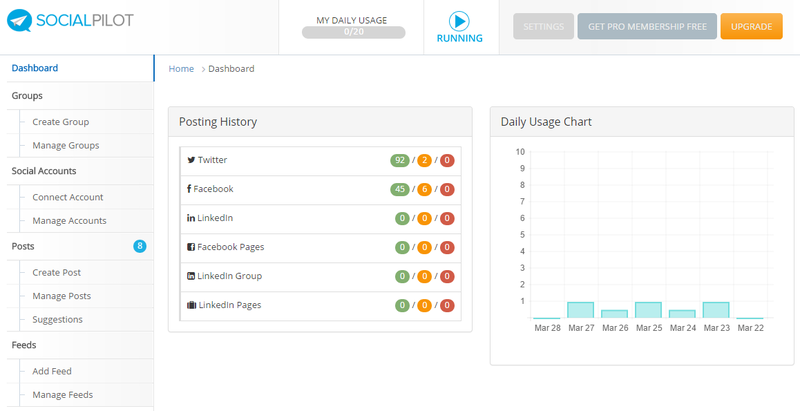Click the blue Posts count badge 8
The height and width of the screenshot is (411, 800).
coord(140,247)
